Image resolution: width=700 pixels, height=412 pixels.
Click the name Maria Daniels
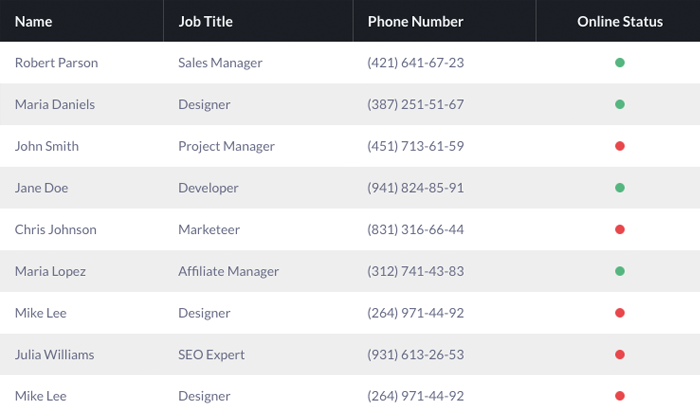pyautogui.click(x=55, y=104)
